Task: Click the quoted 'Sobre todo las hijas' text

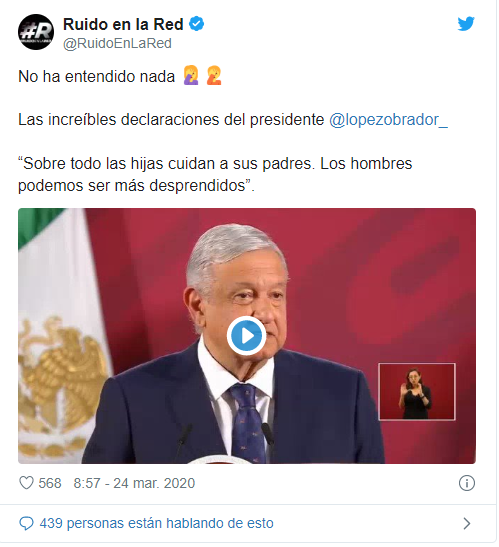Action: point(215,174)
